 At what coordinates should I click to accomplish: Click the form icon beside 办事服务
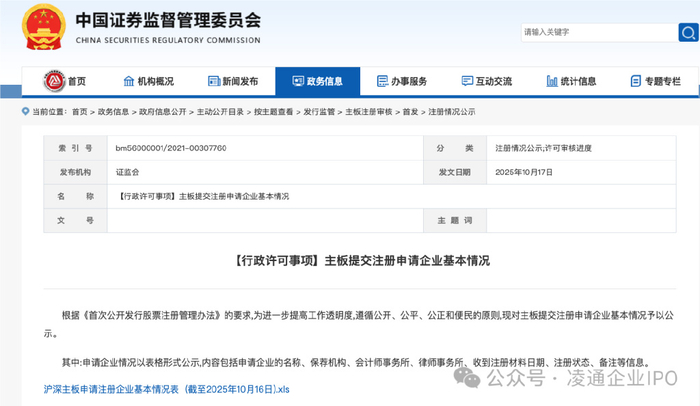pyautogui.click(x=383, y=81)
